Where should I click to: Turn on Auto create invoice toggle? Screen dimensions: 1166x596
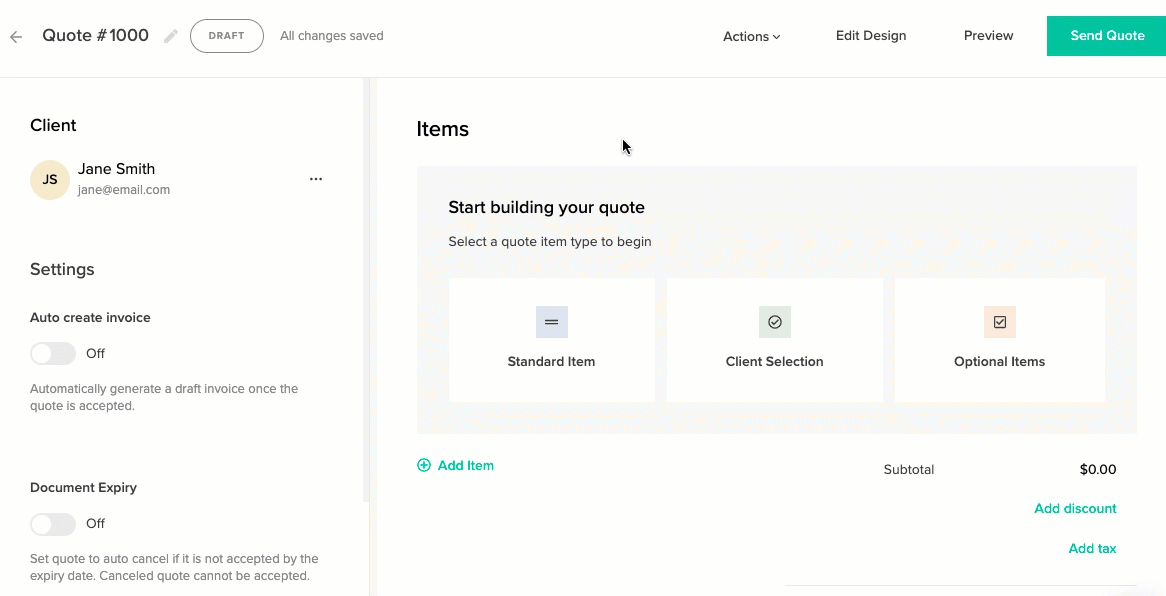pos(53,353)
